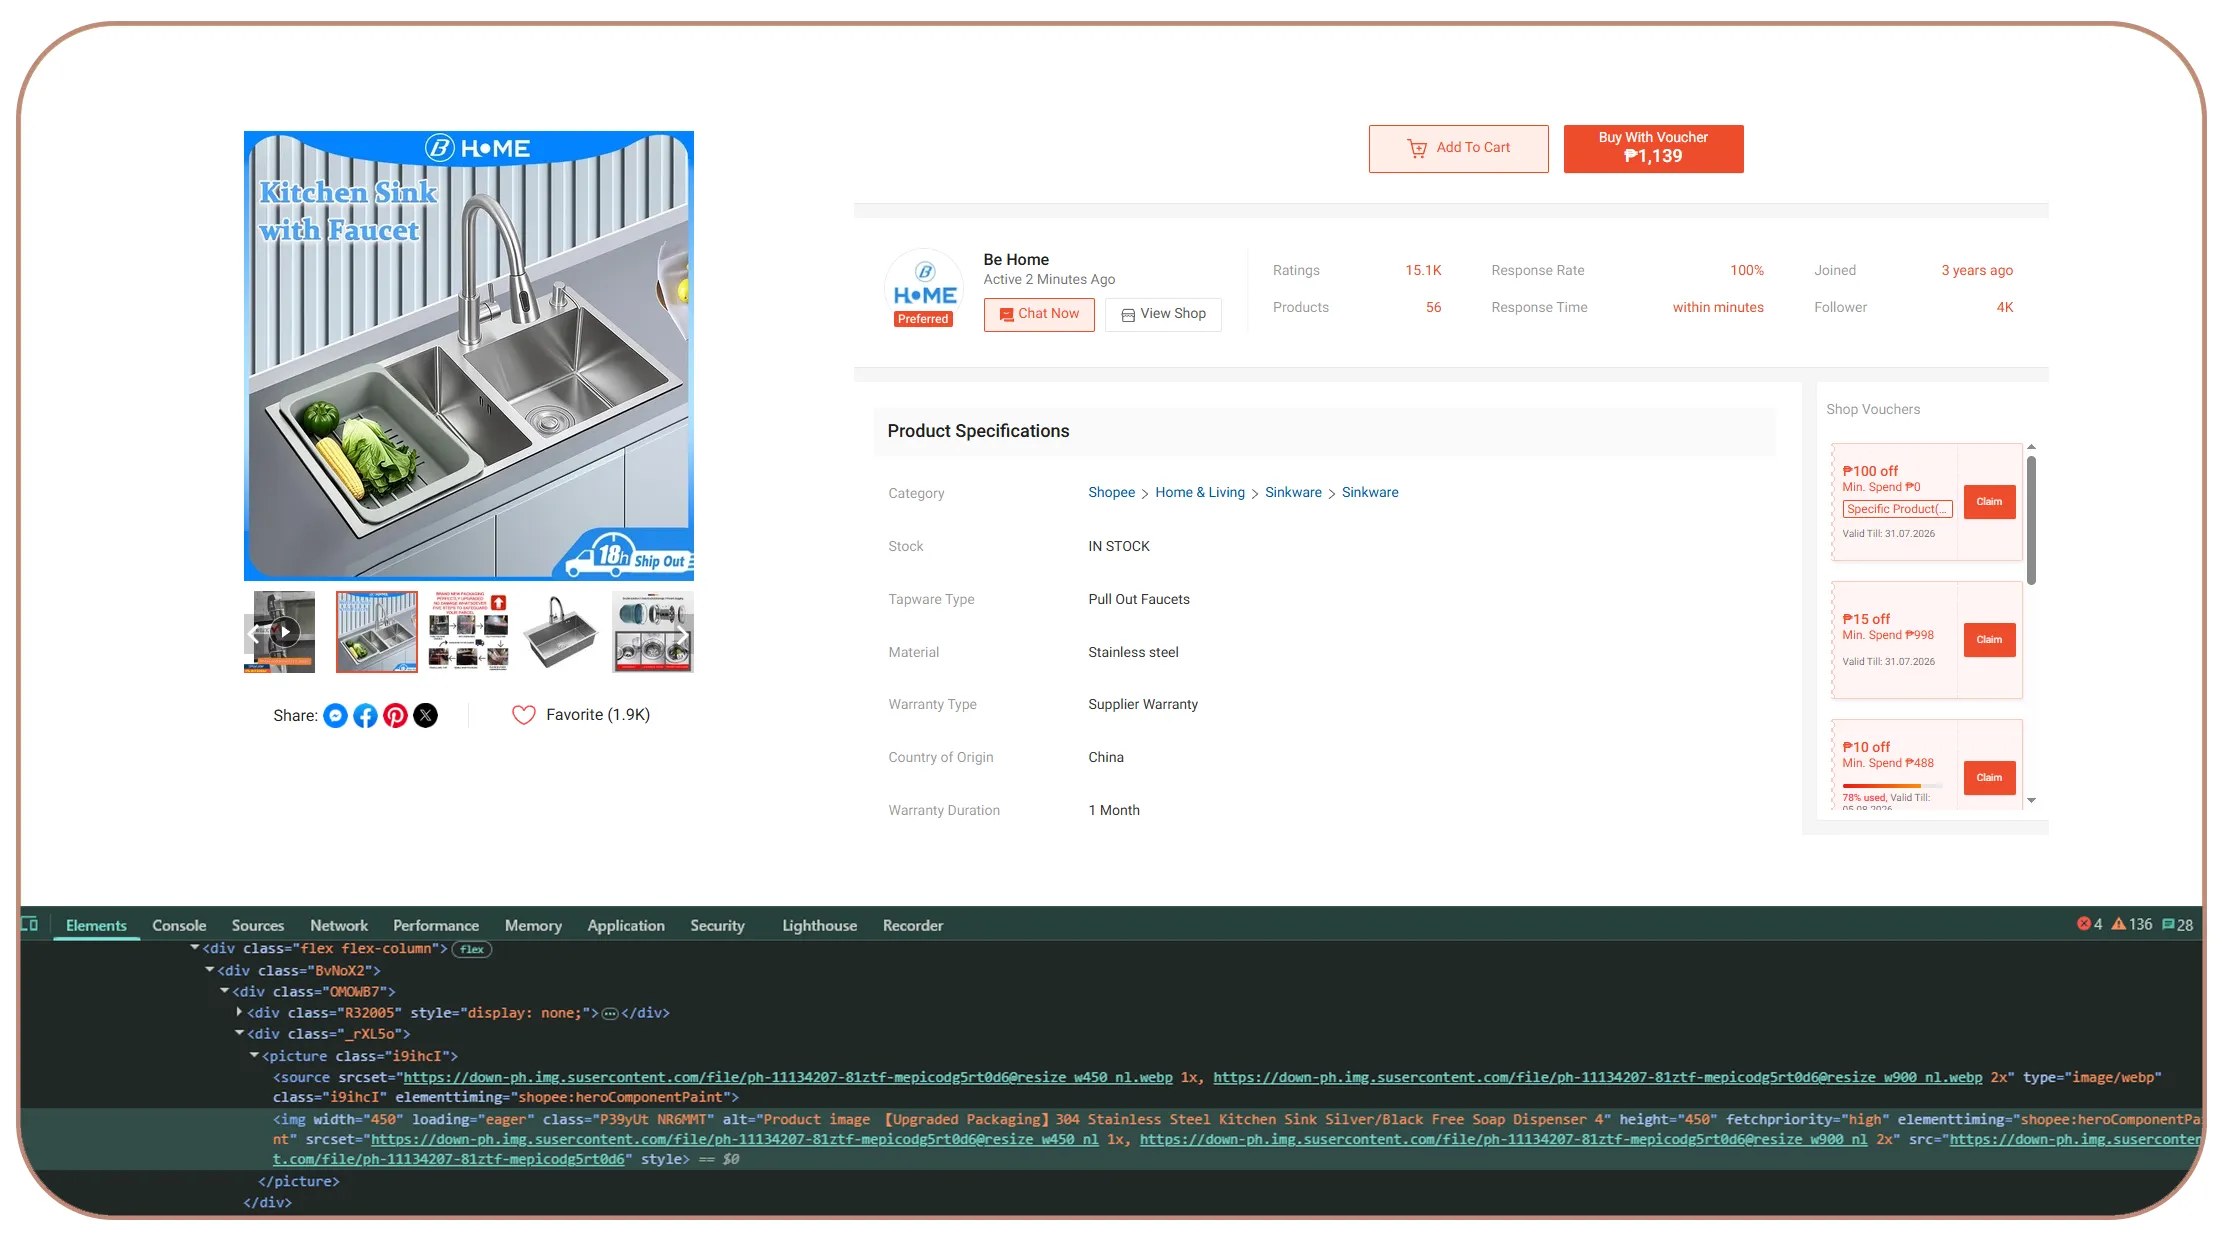Share product via Messenger icon

335,715
